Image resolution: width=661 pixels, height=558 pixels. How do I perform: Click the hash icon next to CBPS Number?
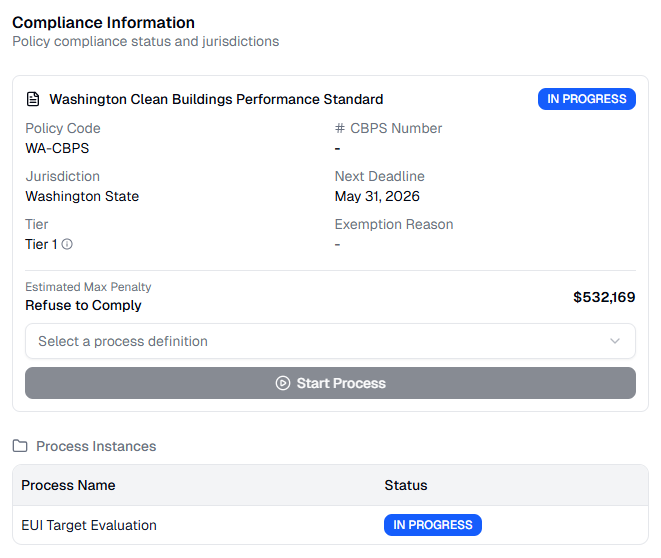pyautogui.click(x=340, y=128)
